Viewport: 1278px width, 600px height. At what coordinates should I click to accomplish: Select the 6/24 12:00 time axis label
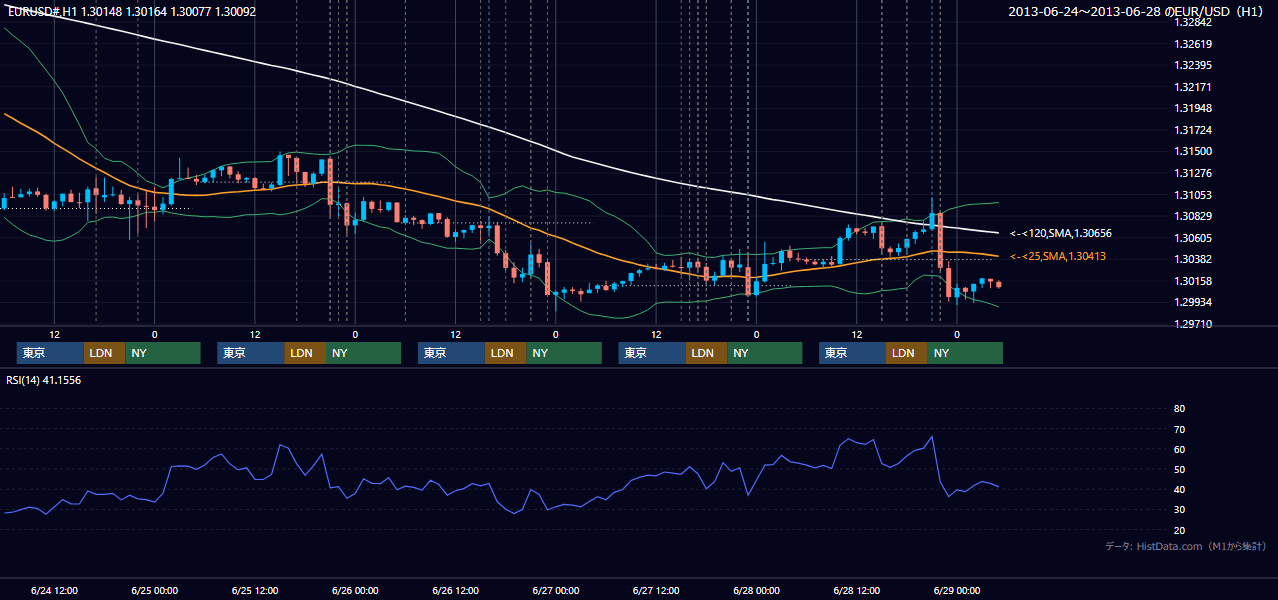click(55, 590)
